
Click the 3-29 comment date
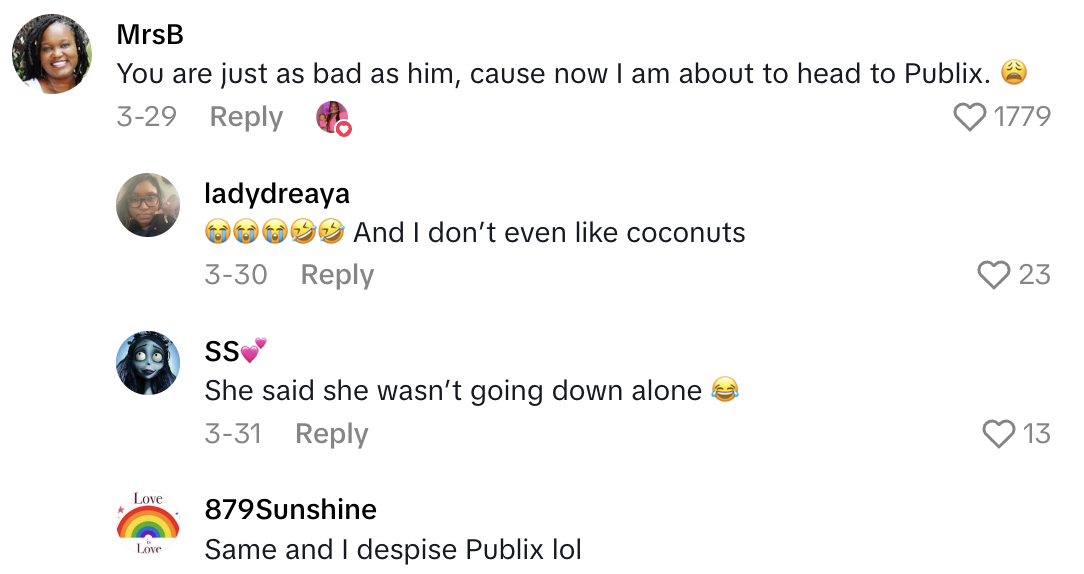point(146,118)
